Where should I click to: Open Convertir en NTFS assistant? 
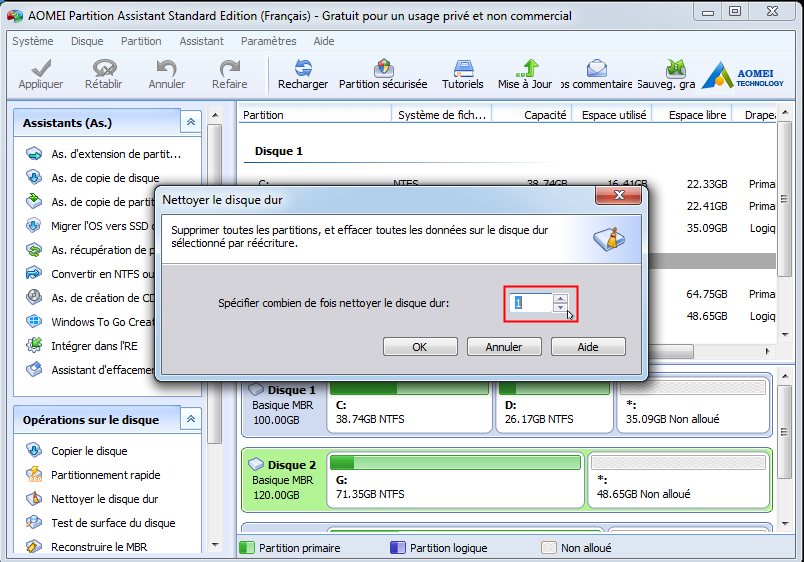pyautogui.click(x=90, y=274)
